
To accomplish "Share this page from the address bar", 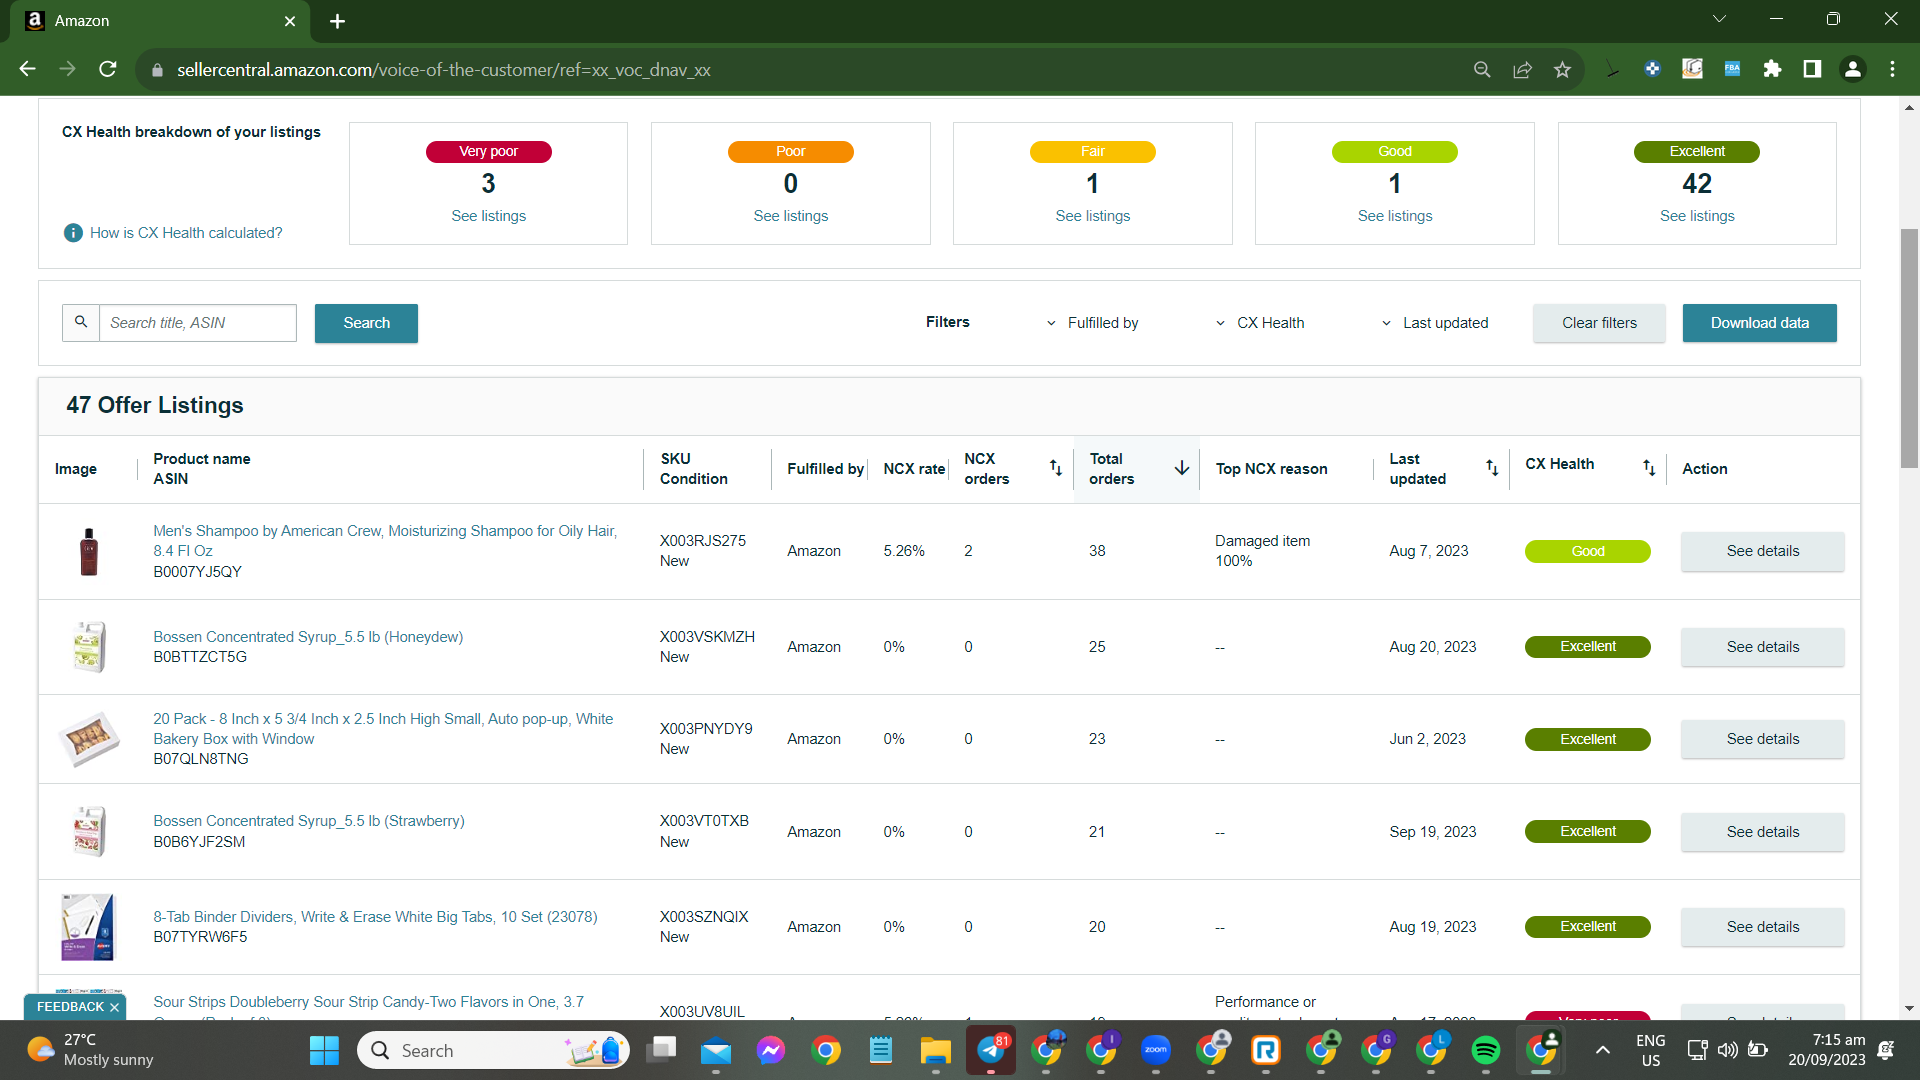I will coord(1522,70).
